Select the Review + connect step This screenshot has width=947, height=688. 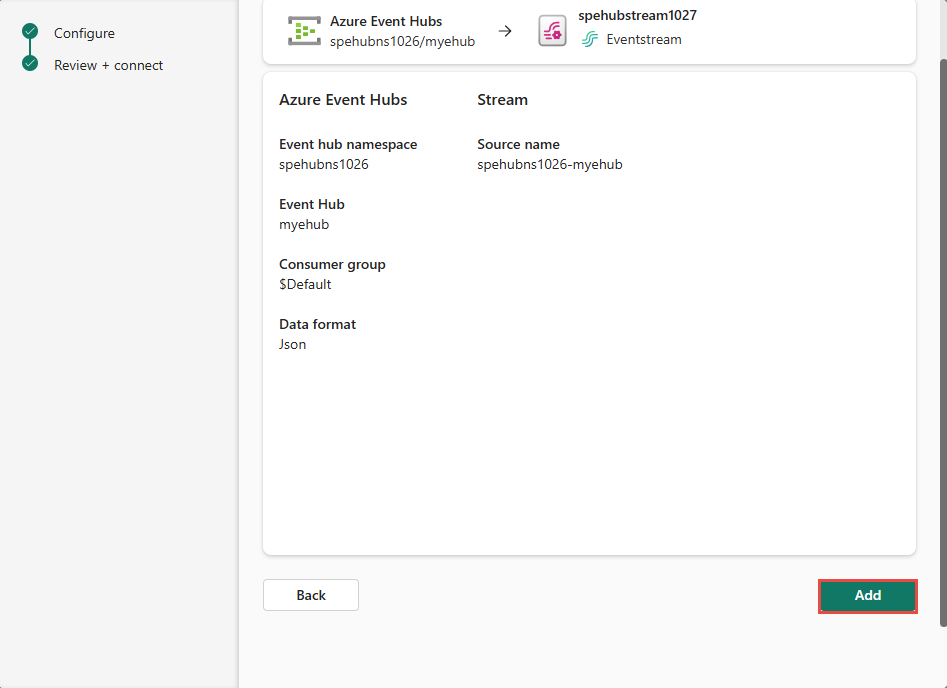[x=108, y=65]
